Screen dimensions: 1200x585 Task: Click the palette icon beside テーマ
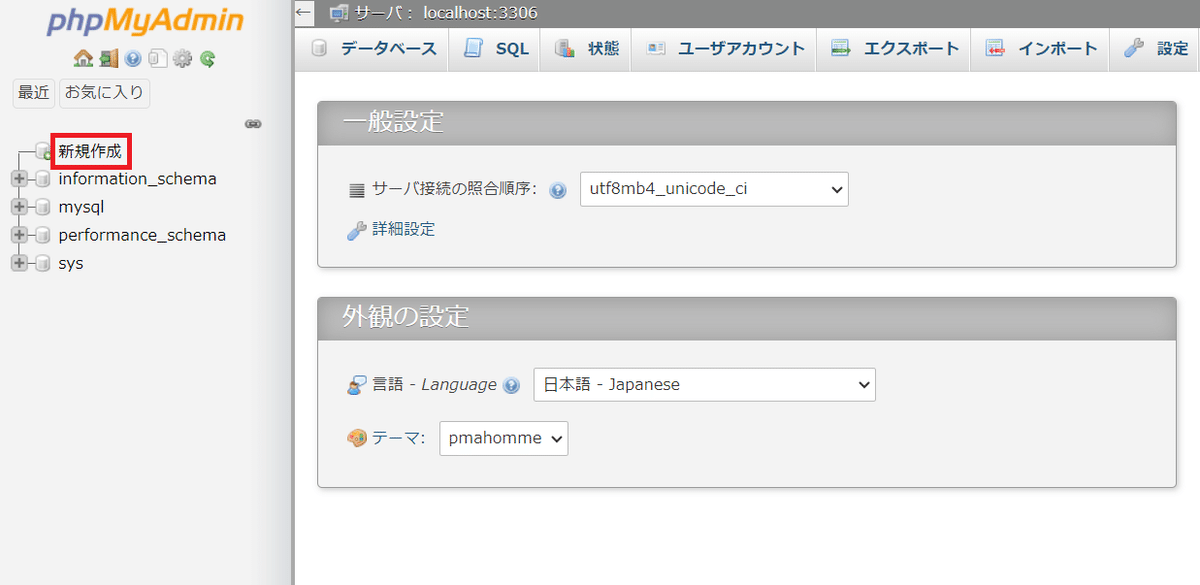357,438
